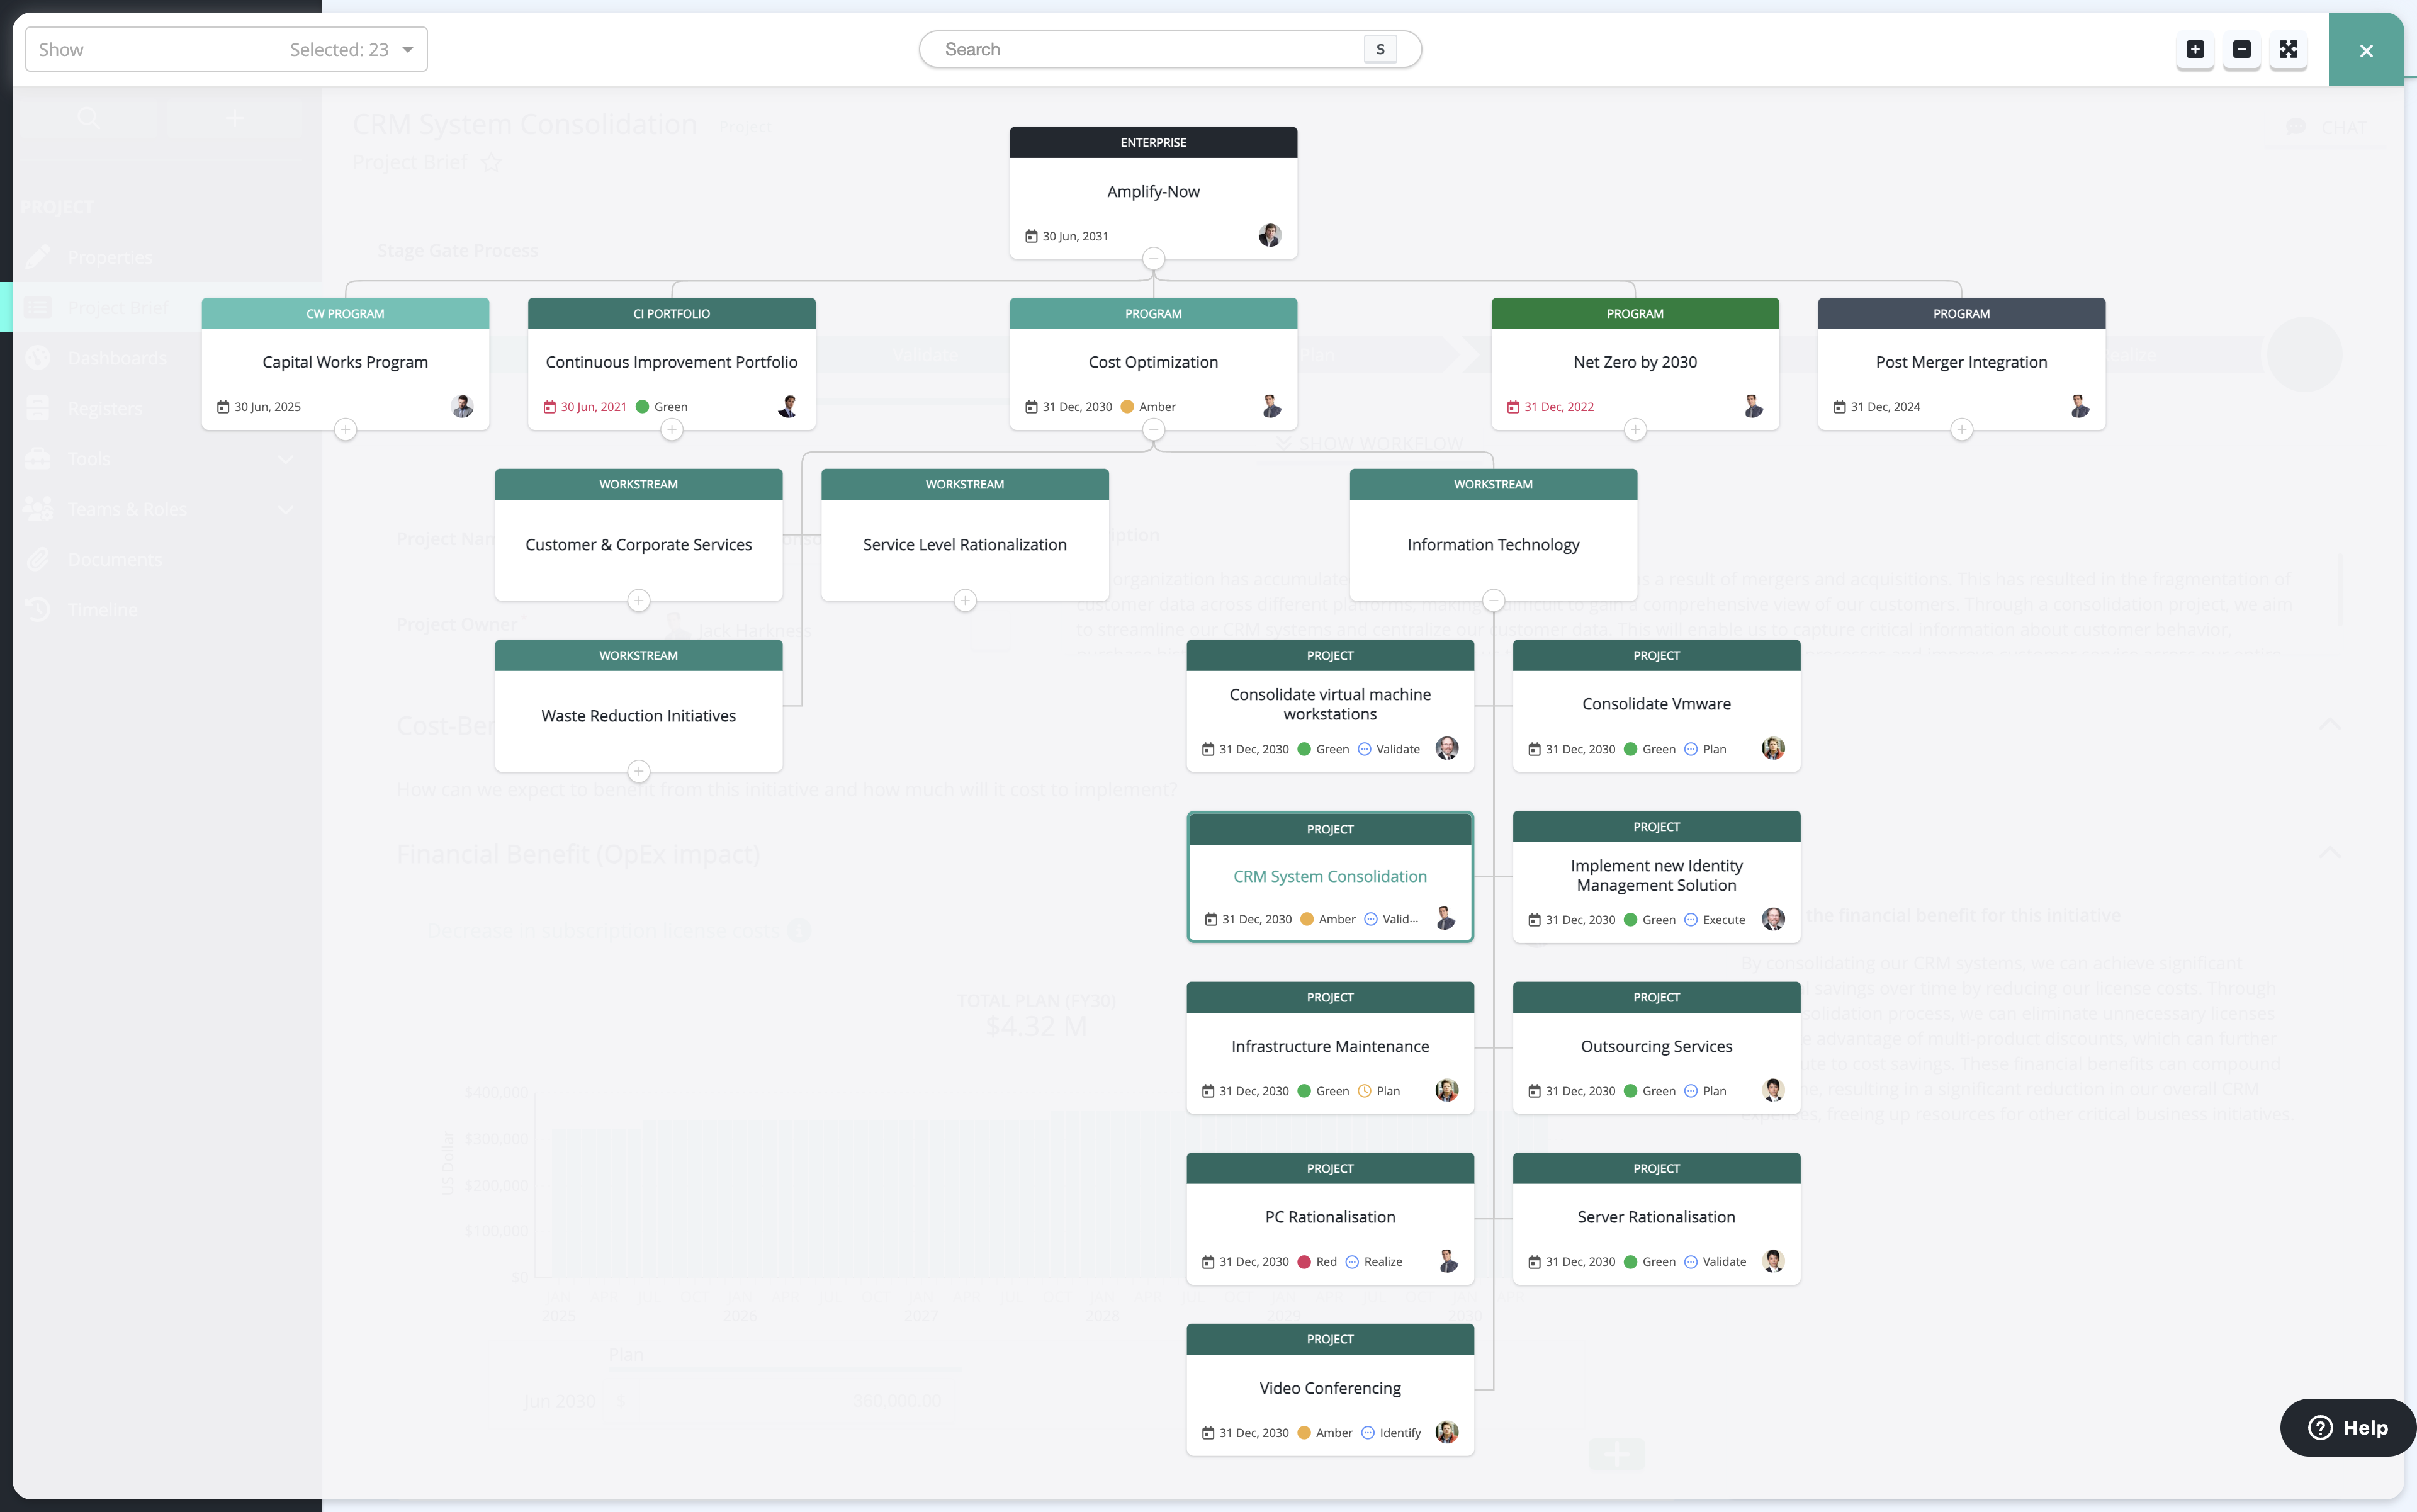The image size is (2417, 1512).
Task: Click Continuous Improvement Portfolio owner avatar
Action: 788,406
